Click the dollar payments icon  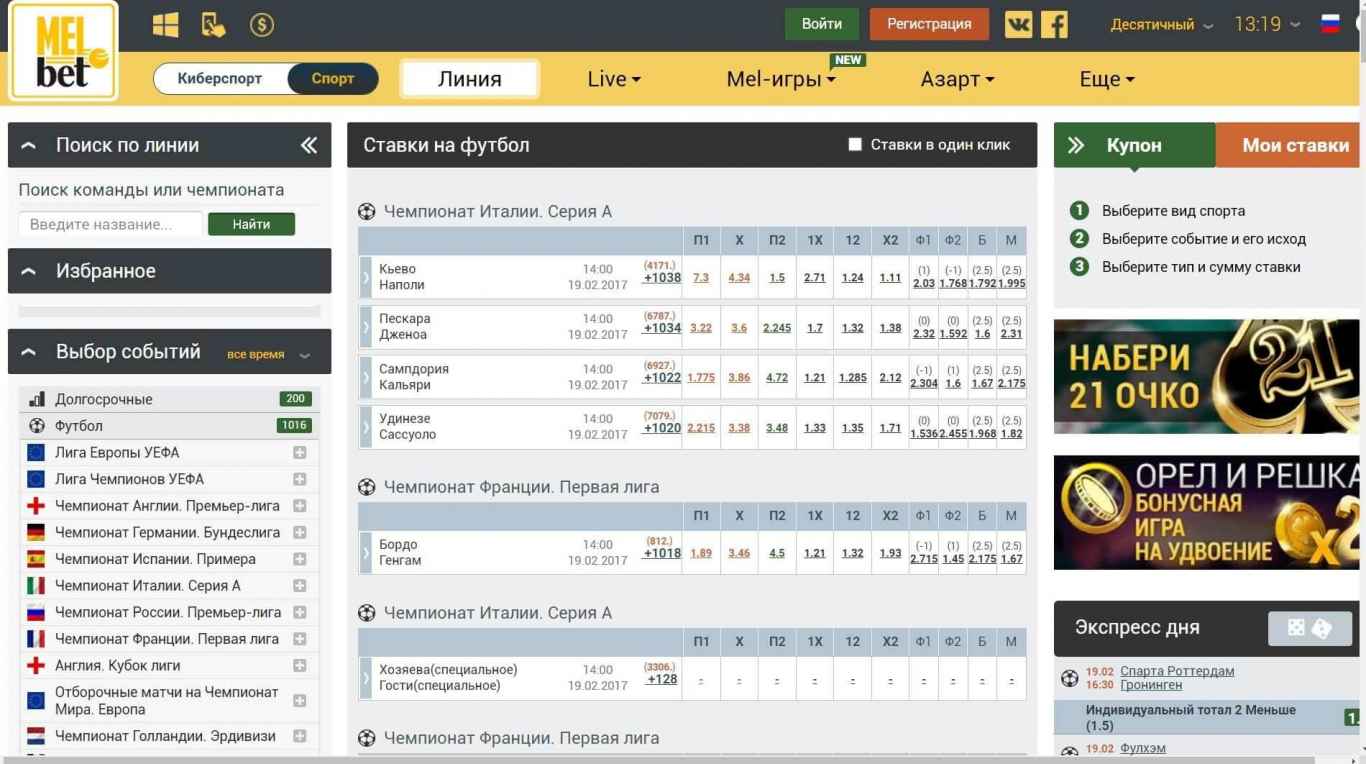tap(261, 25)
